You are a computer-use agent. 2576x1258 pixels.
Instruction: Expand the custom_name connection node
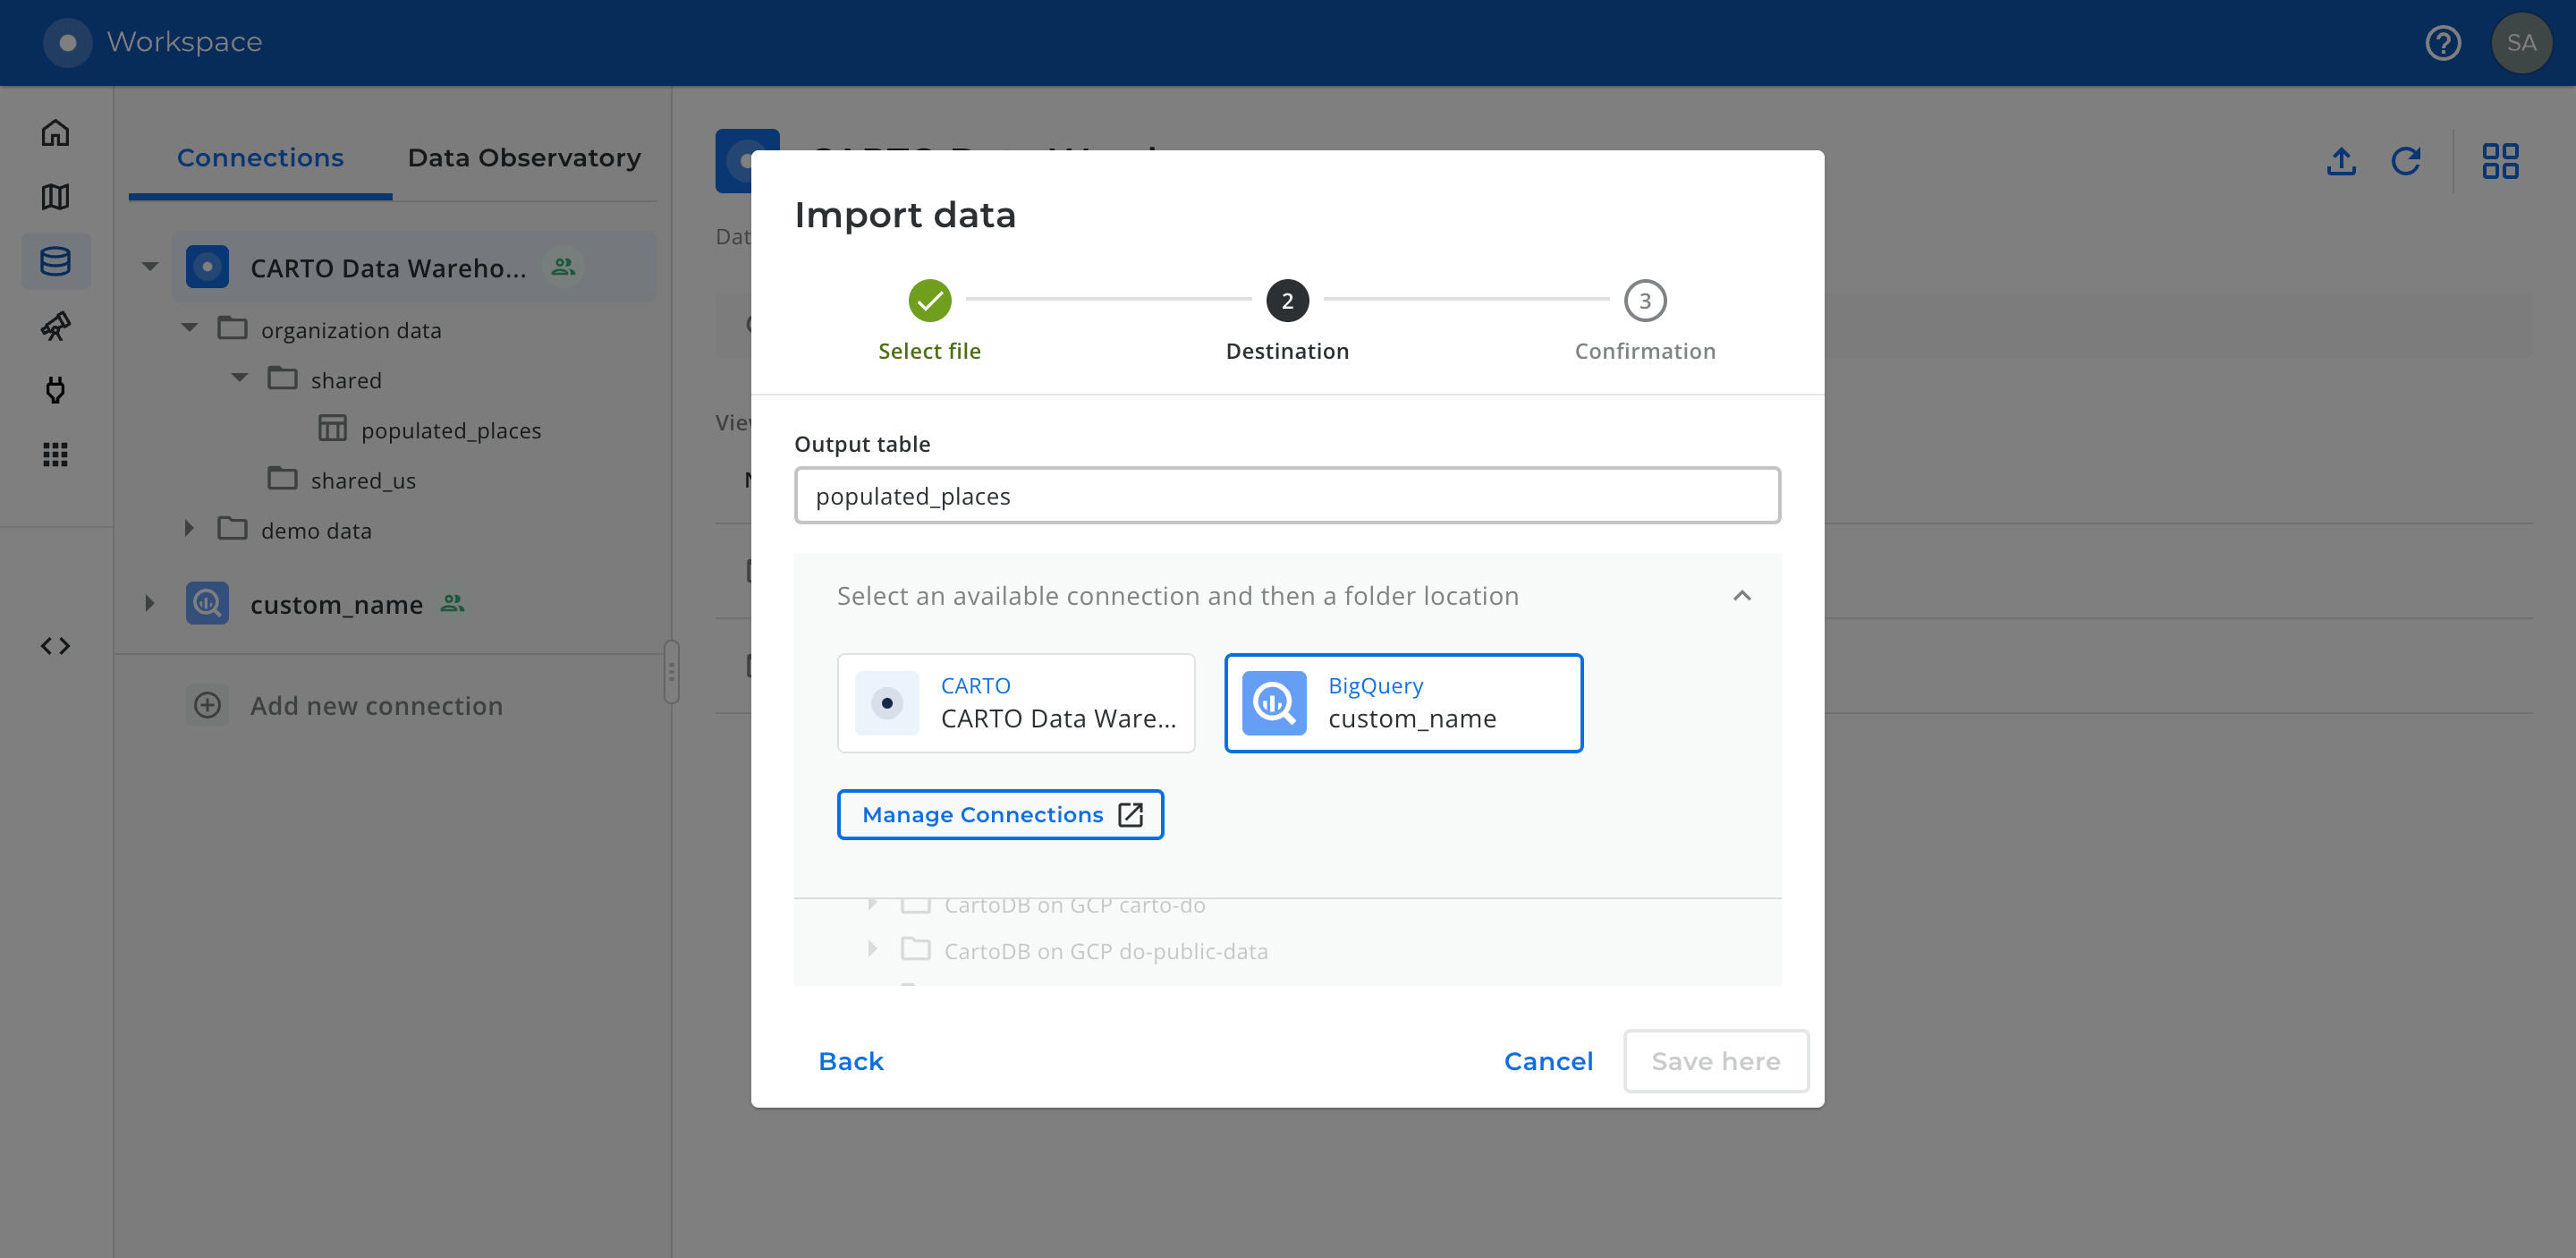point(150,603)
